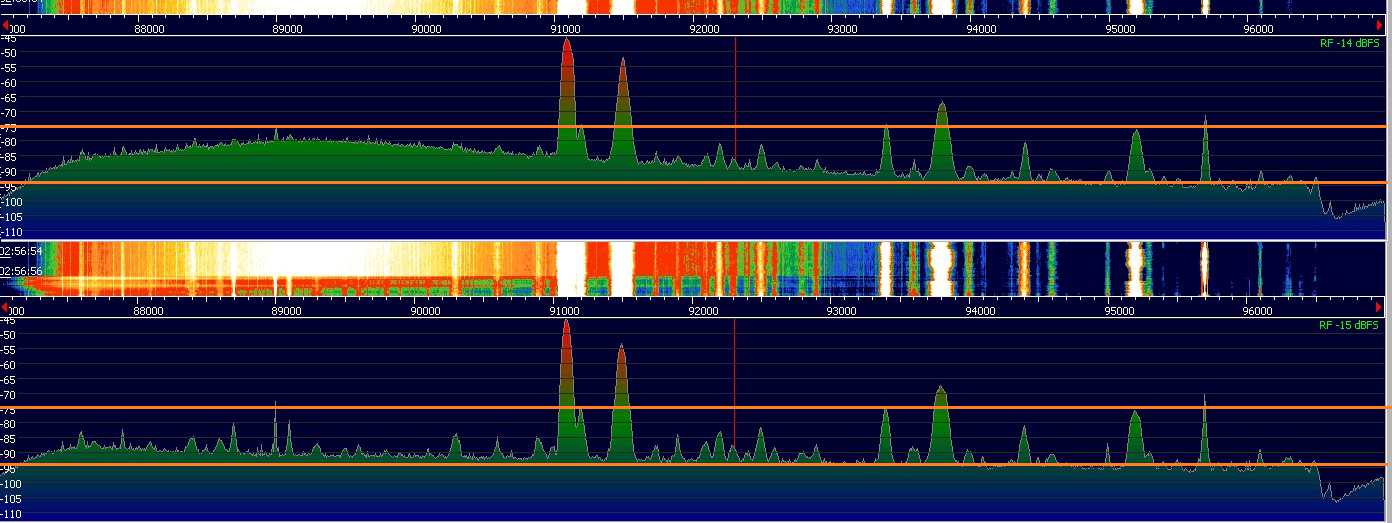Viewport: 1392px width, 523px height.
Task: Click 96000 on the lower frequency scale
Action: [x=1257, y=311]
